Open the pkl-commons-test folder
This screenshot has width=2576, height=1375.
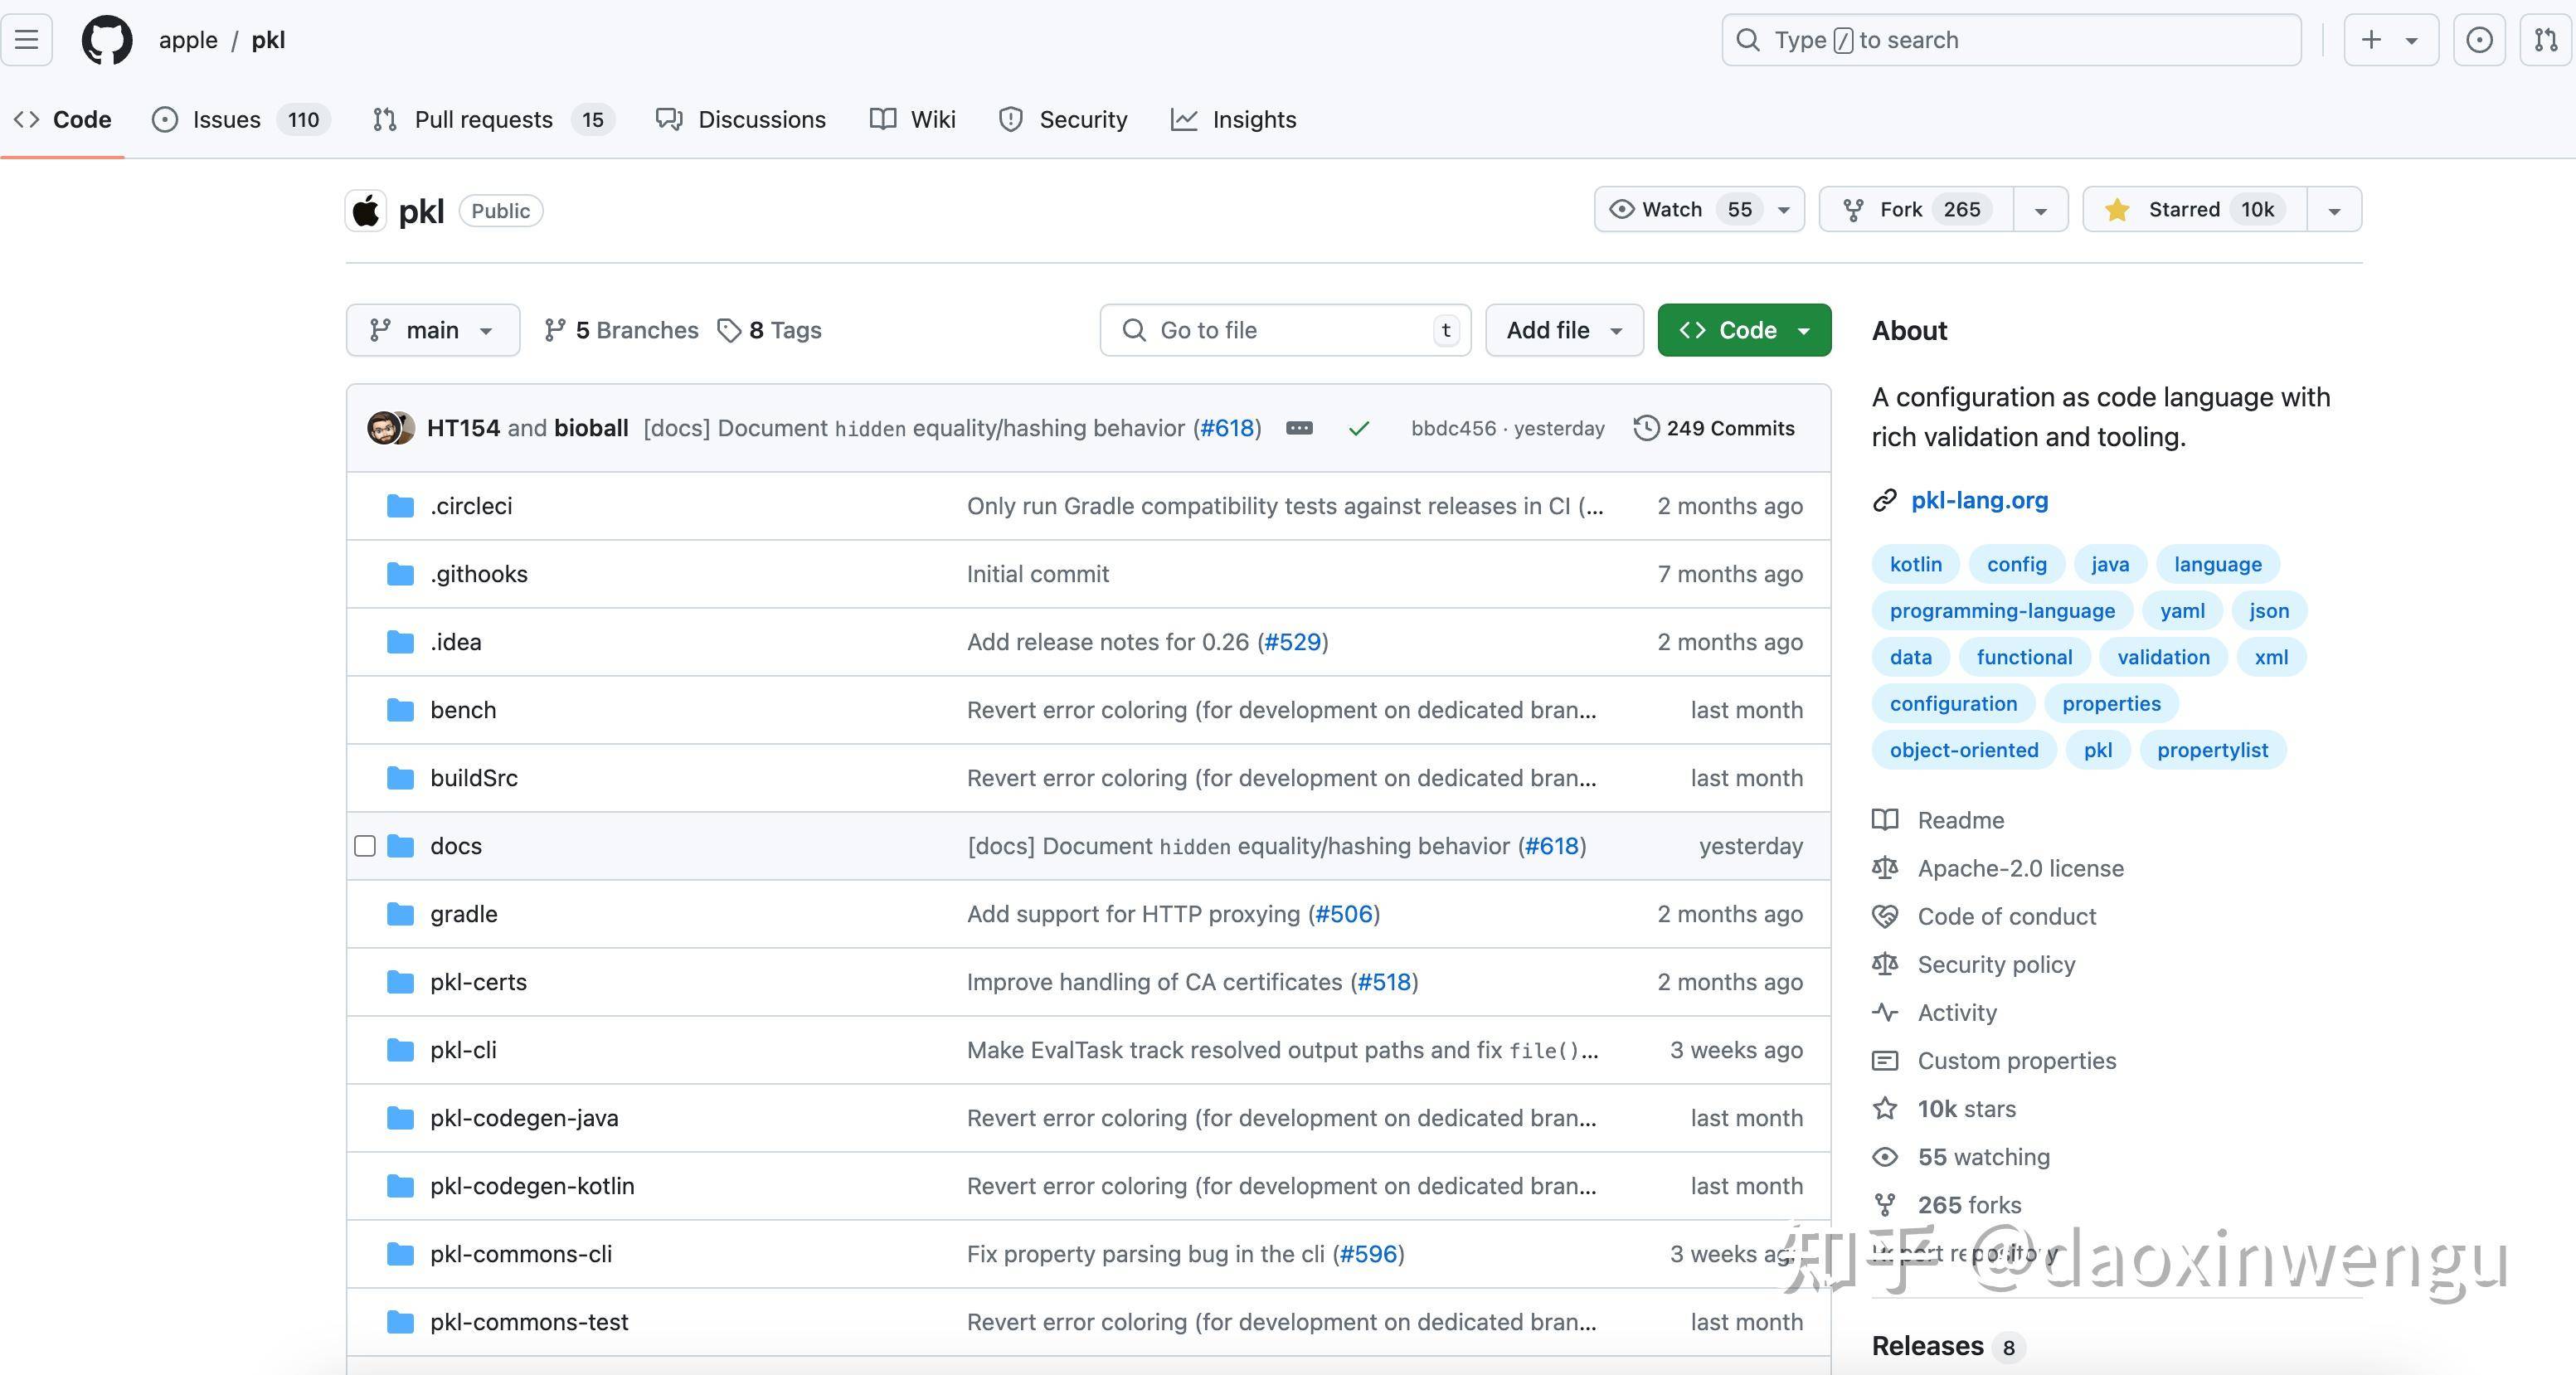click(x=529, y=1322)
